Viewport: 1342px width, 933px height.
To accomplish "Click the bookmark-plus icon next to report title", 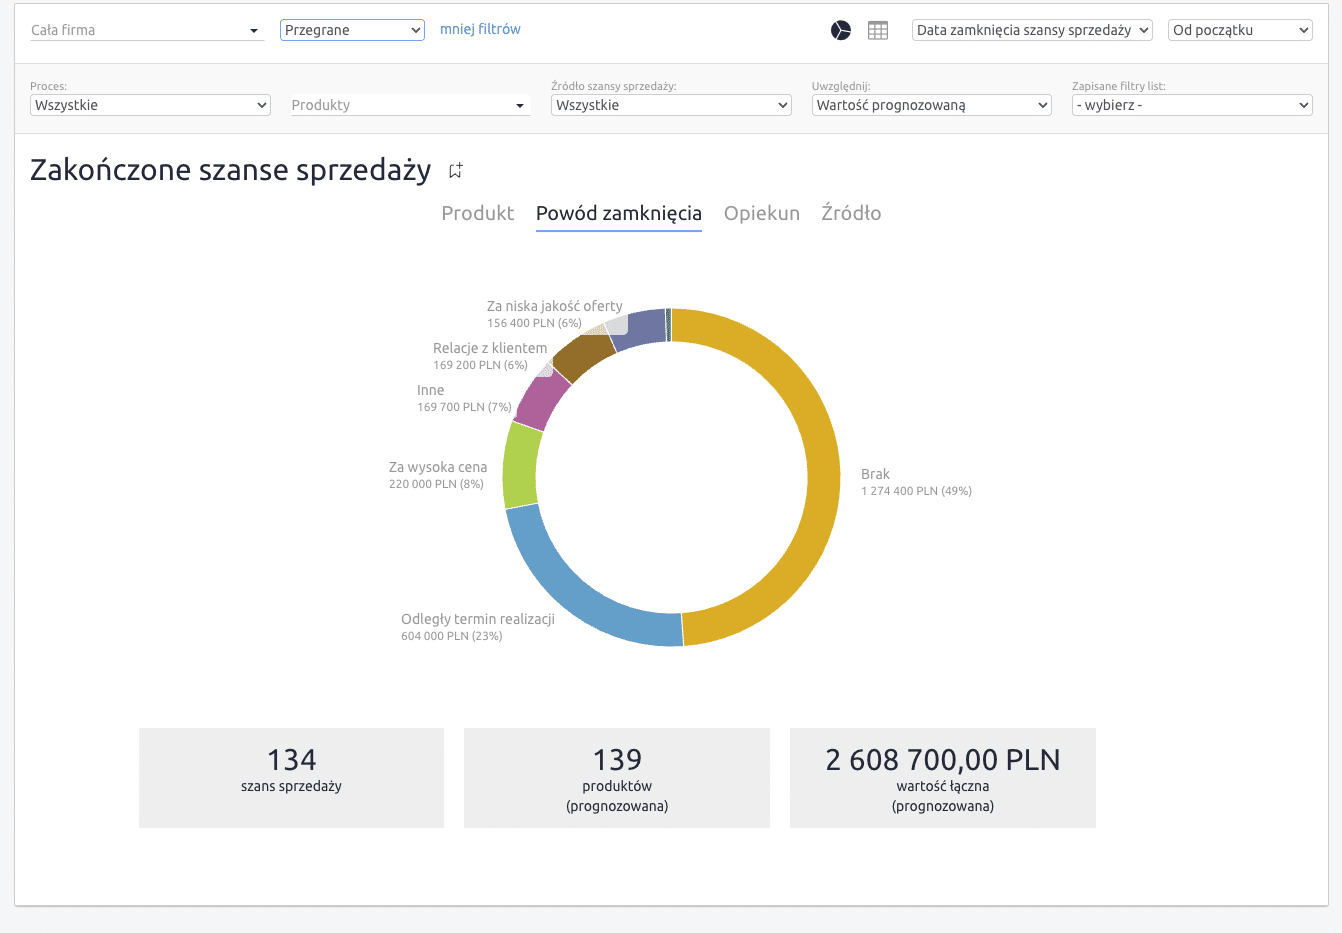I will click(x=455, y=169).
